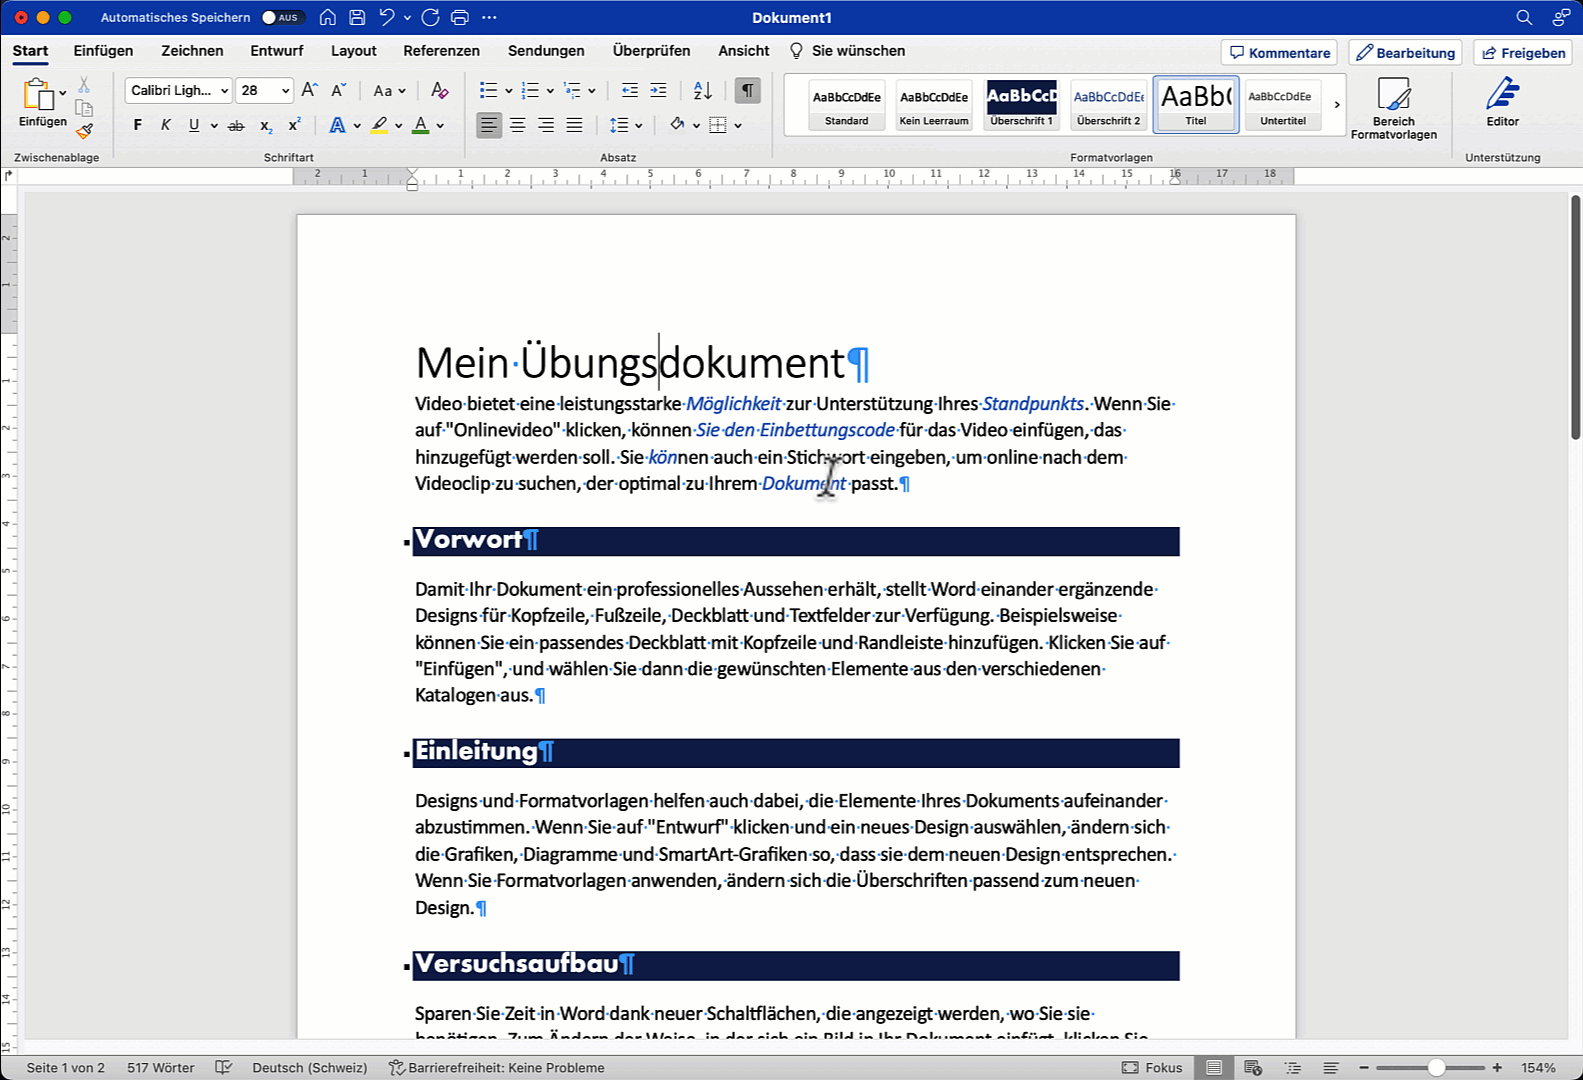Adjust the zoom slider handle
Image resolution: width=1583 pixels, height=1080 pixels.
coord(1436,1068)
